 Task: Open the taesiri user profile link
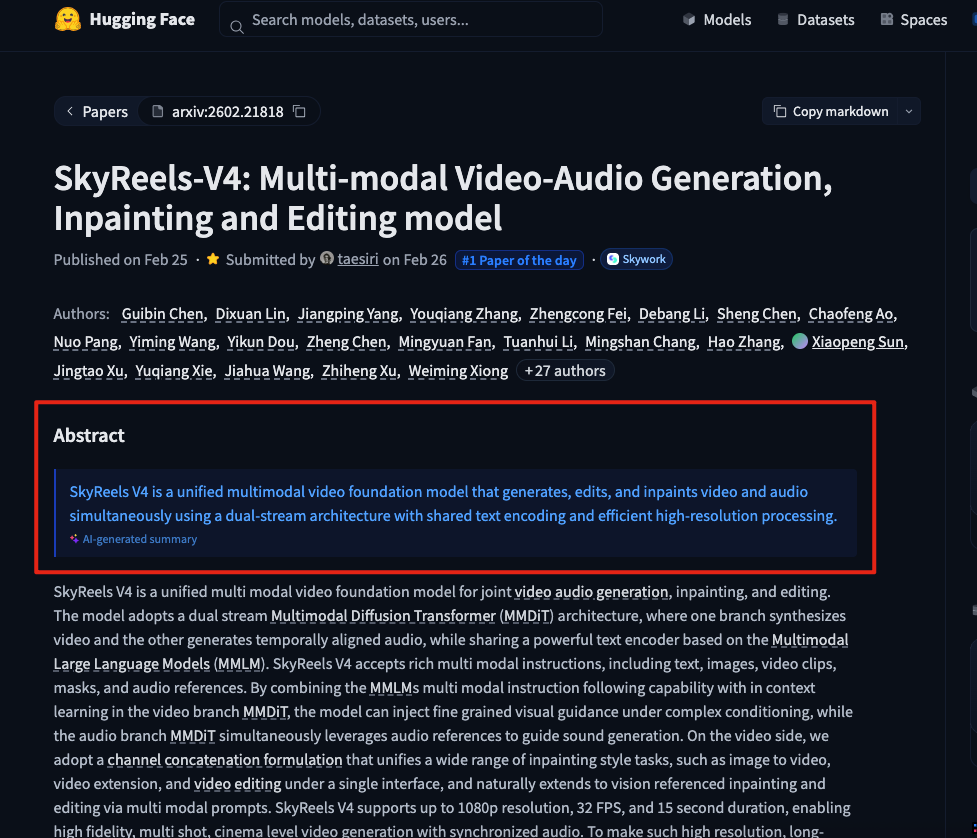pos(357,260)
